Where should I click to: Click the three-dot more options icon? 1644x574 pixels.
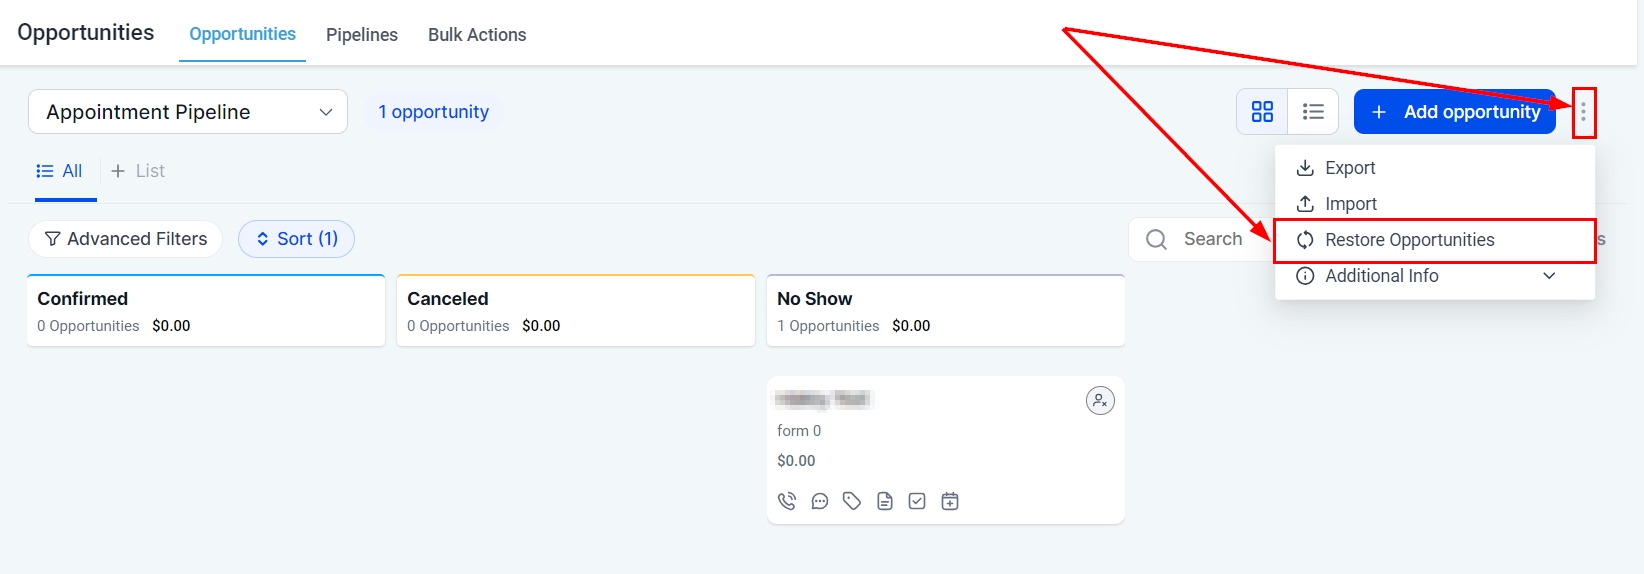[x=1583, y=112]
